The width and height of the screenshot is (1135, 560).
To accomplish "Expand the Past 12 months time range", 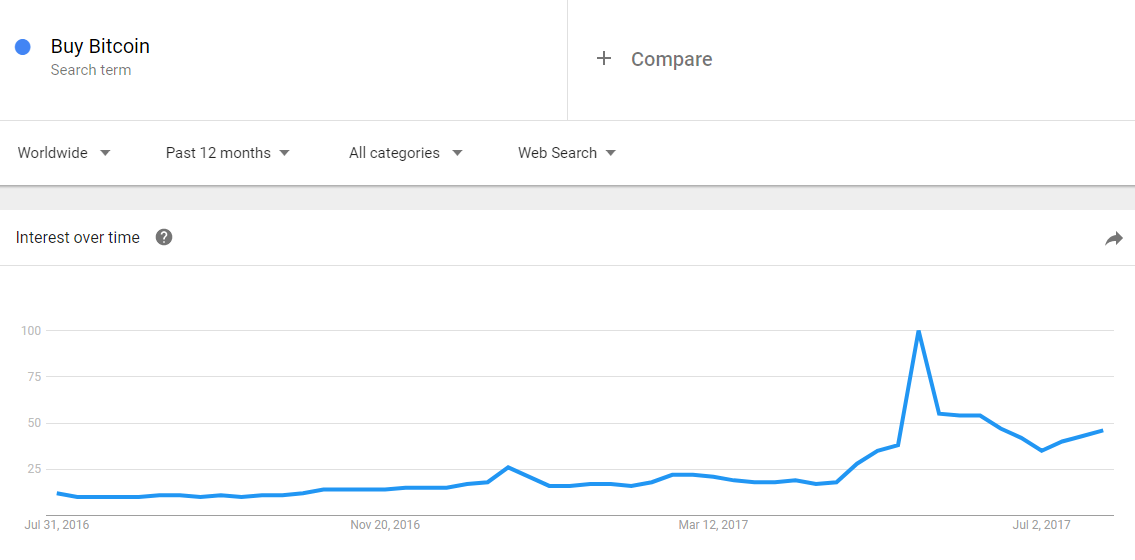I will pos(228,153).
